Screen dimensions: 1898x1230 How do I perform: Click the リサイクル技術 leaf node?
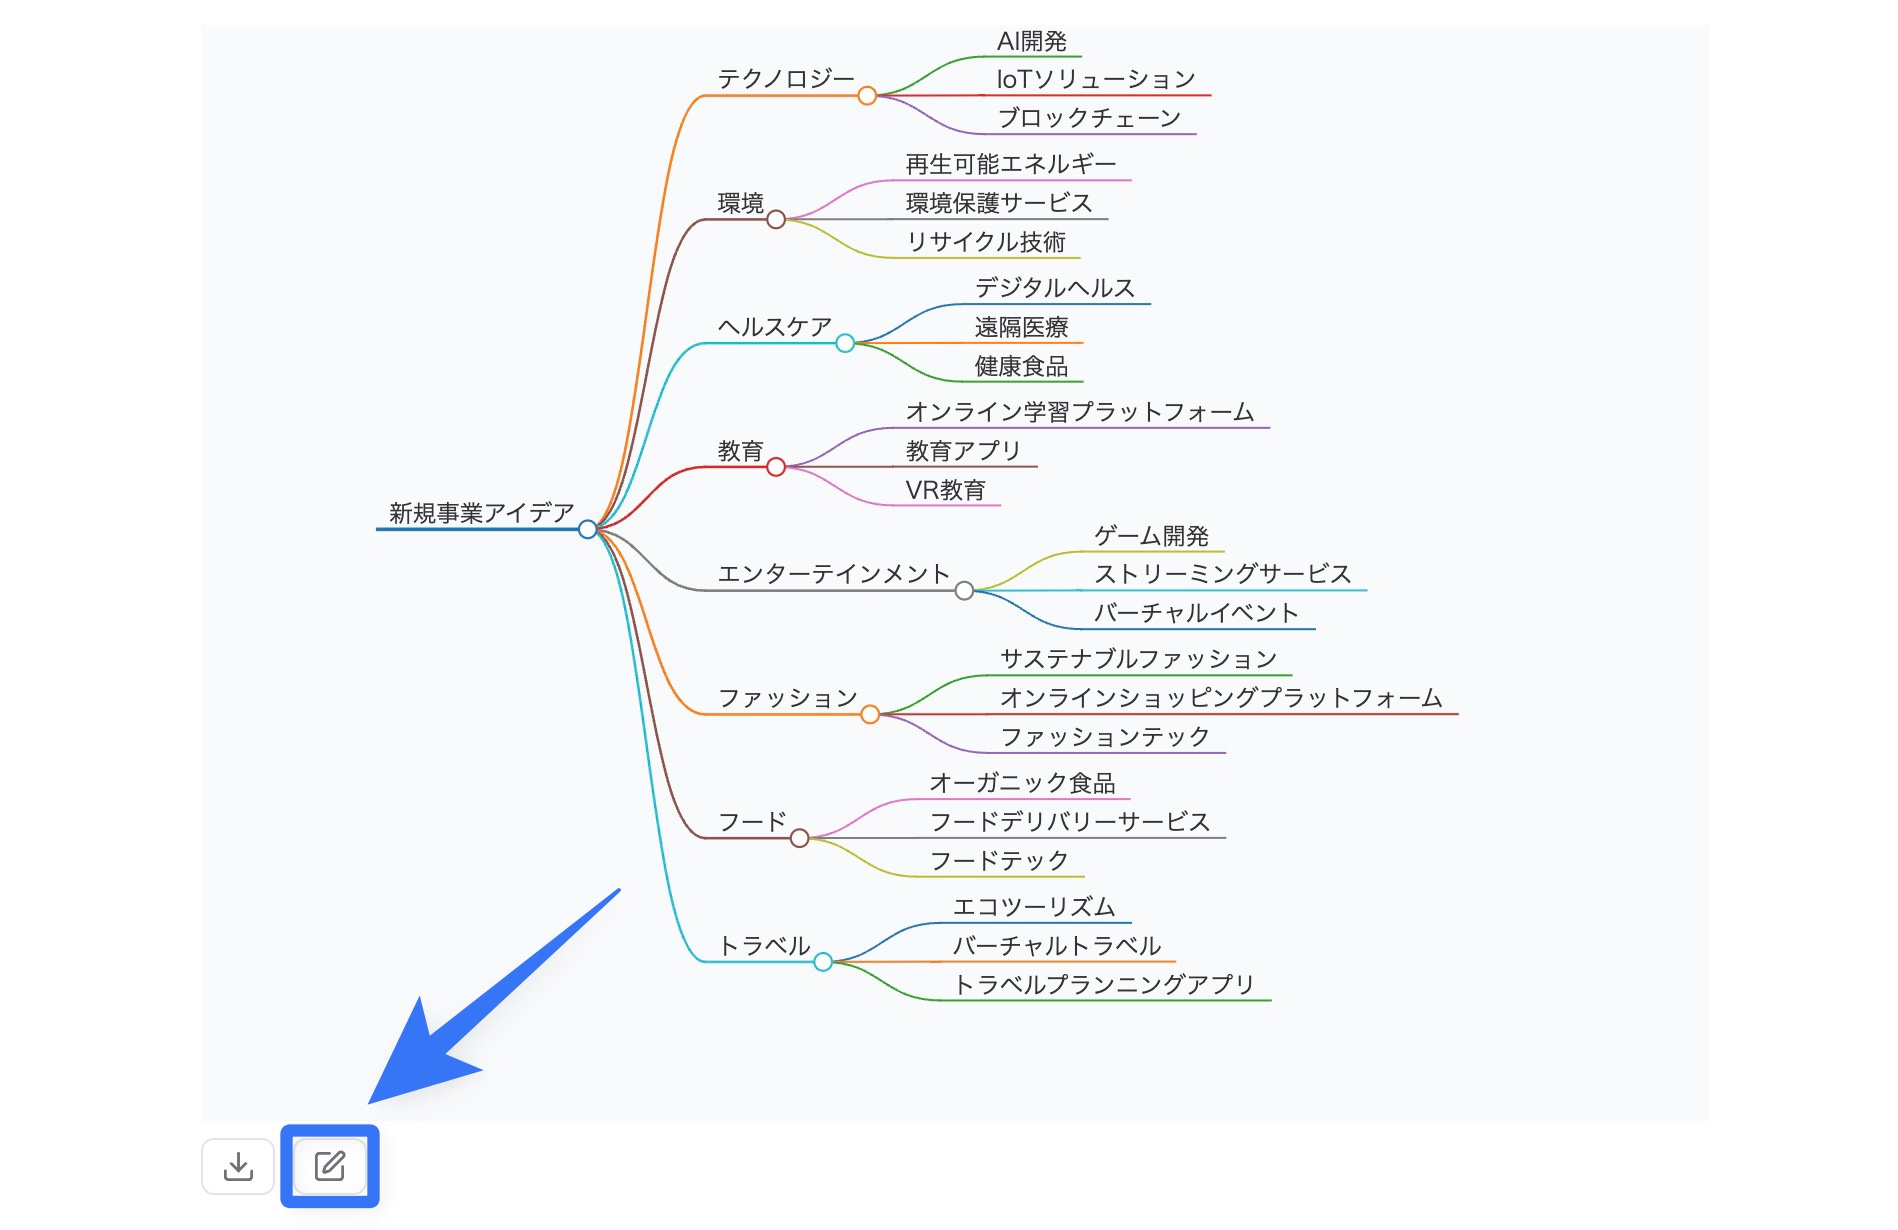tap(986, 242)
